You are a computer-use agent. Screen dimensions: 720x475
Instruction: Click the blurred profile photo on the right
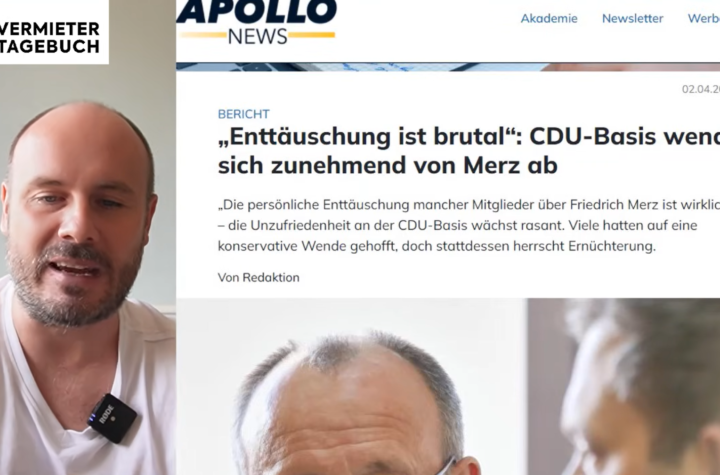(624, 386)
